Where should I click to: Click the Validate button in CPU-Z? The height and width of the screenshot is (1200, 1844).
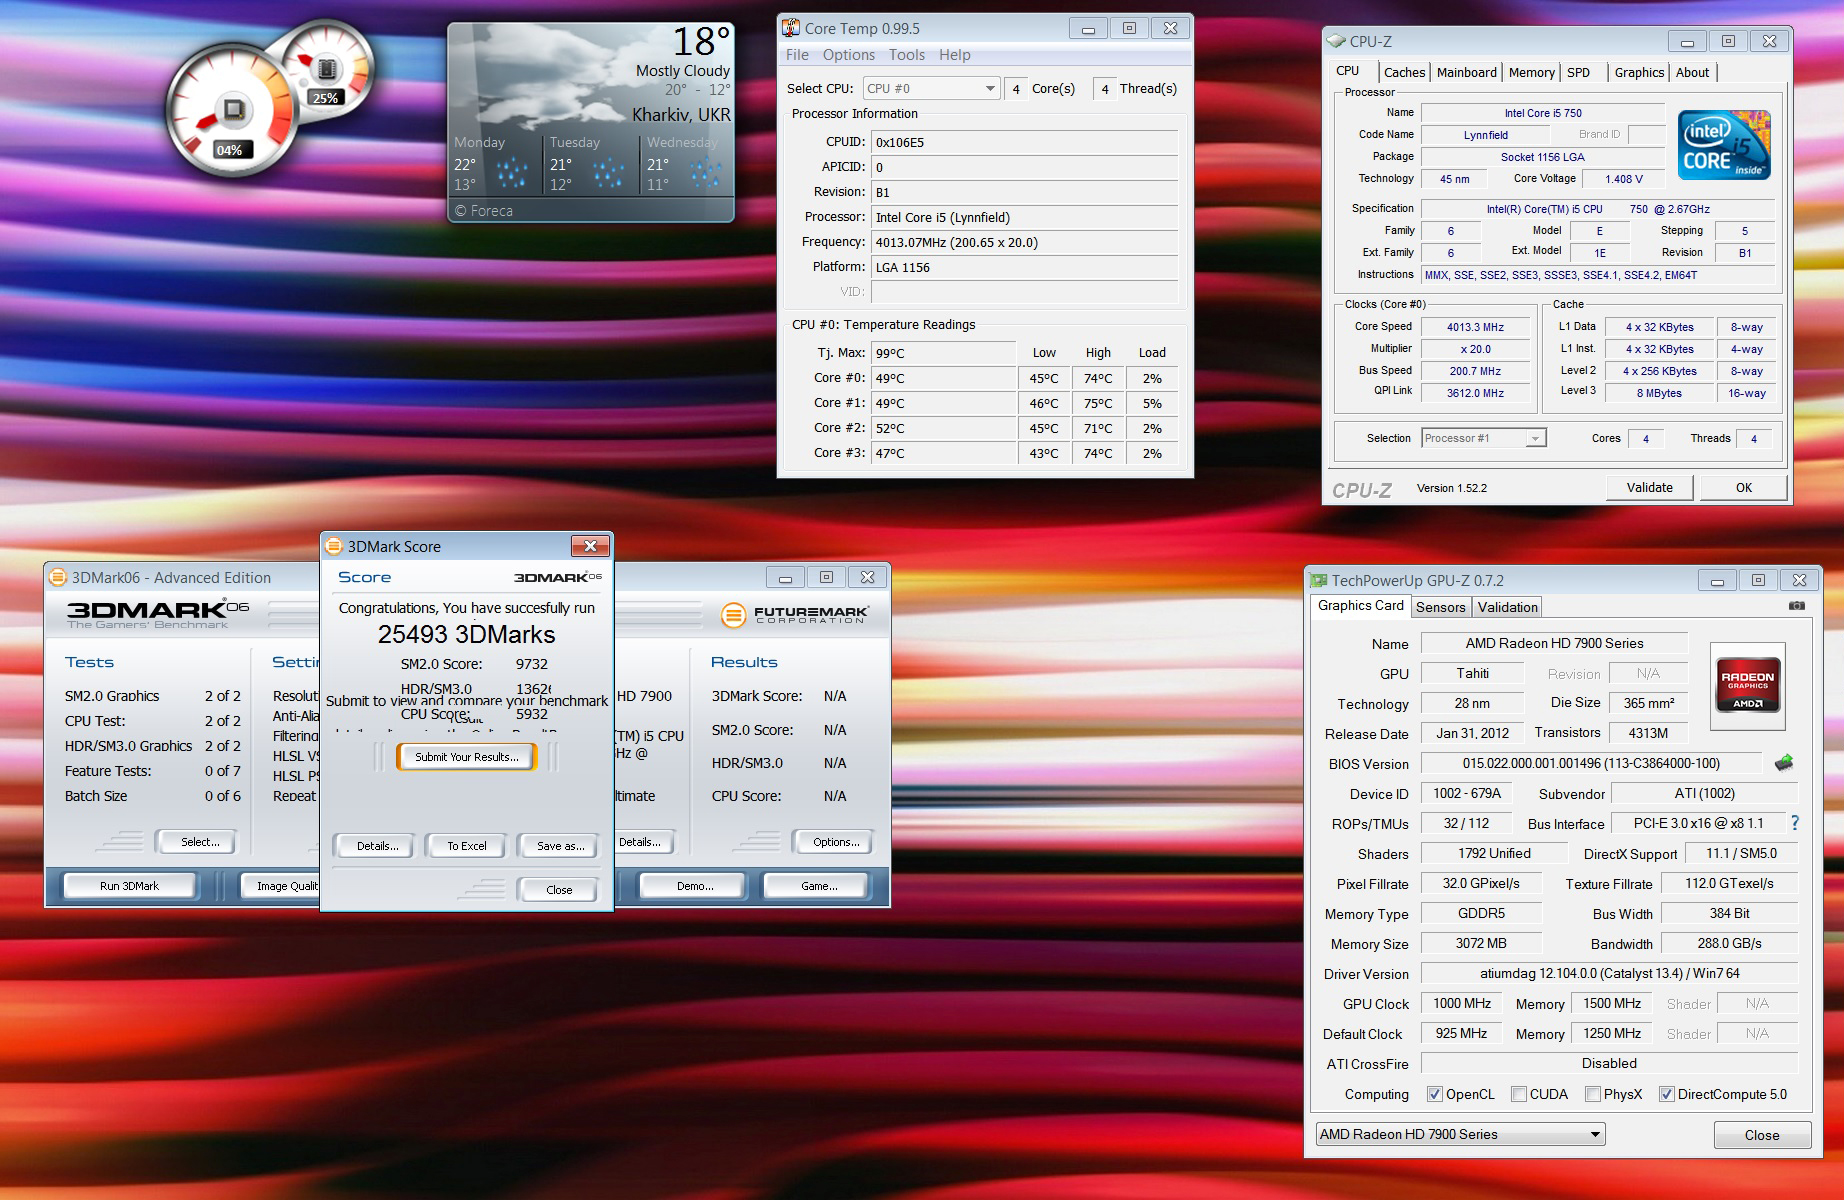[x=1650, y=488]
